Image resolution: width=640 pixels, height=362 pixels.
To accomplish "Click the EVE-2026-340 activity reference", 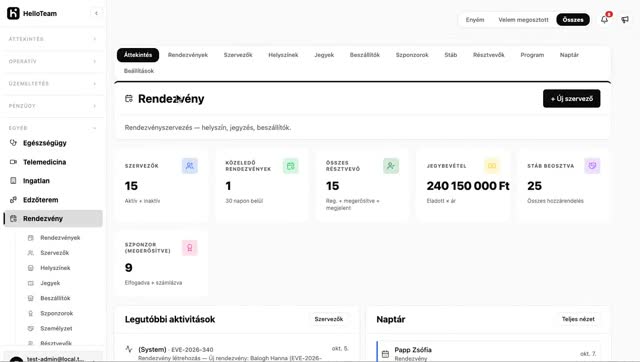I will click(x=192, y=350).
